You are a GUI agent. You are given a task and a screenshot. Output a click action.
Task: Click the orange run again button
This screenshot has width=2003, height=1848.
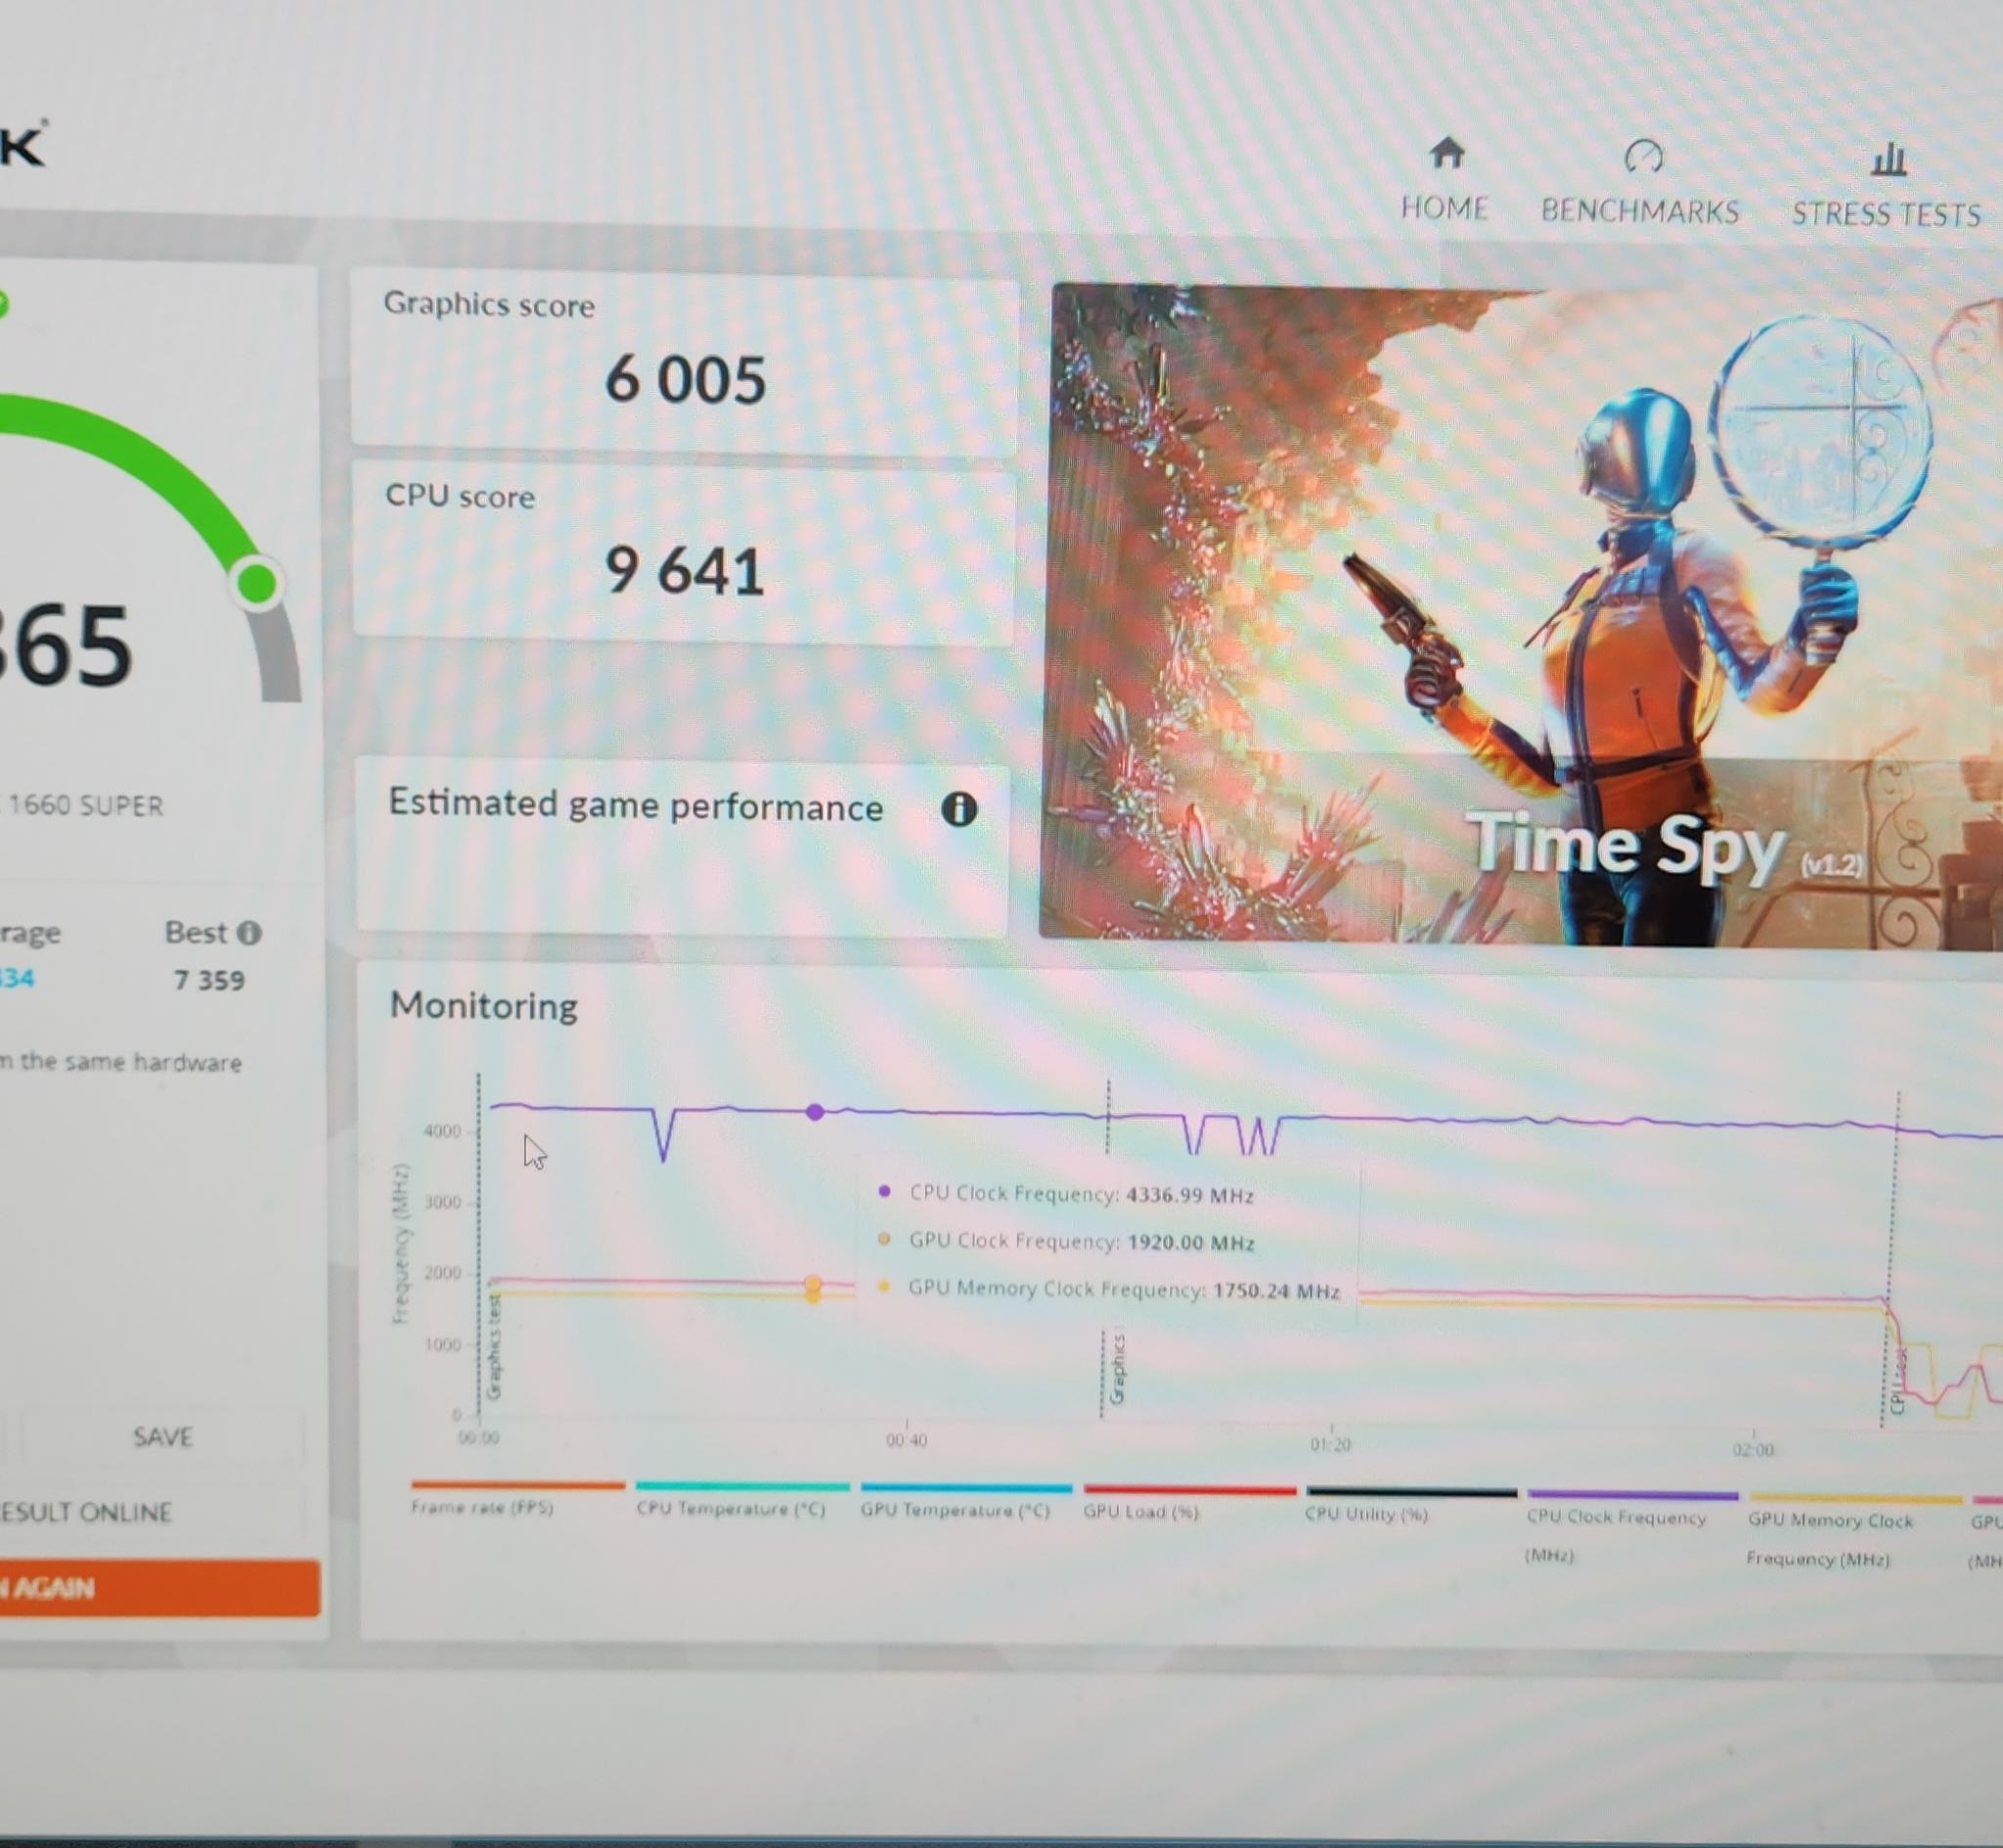[x=158, y=1588]
